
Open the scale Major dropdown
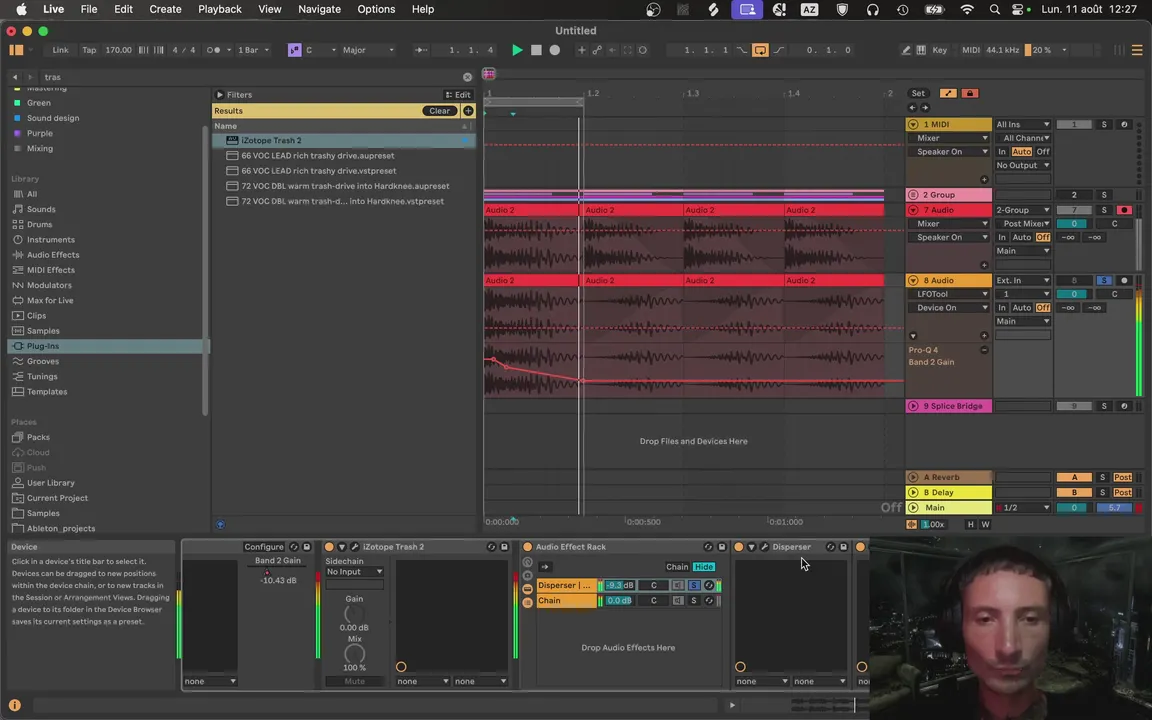(x=368, y=50)
